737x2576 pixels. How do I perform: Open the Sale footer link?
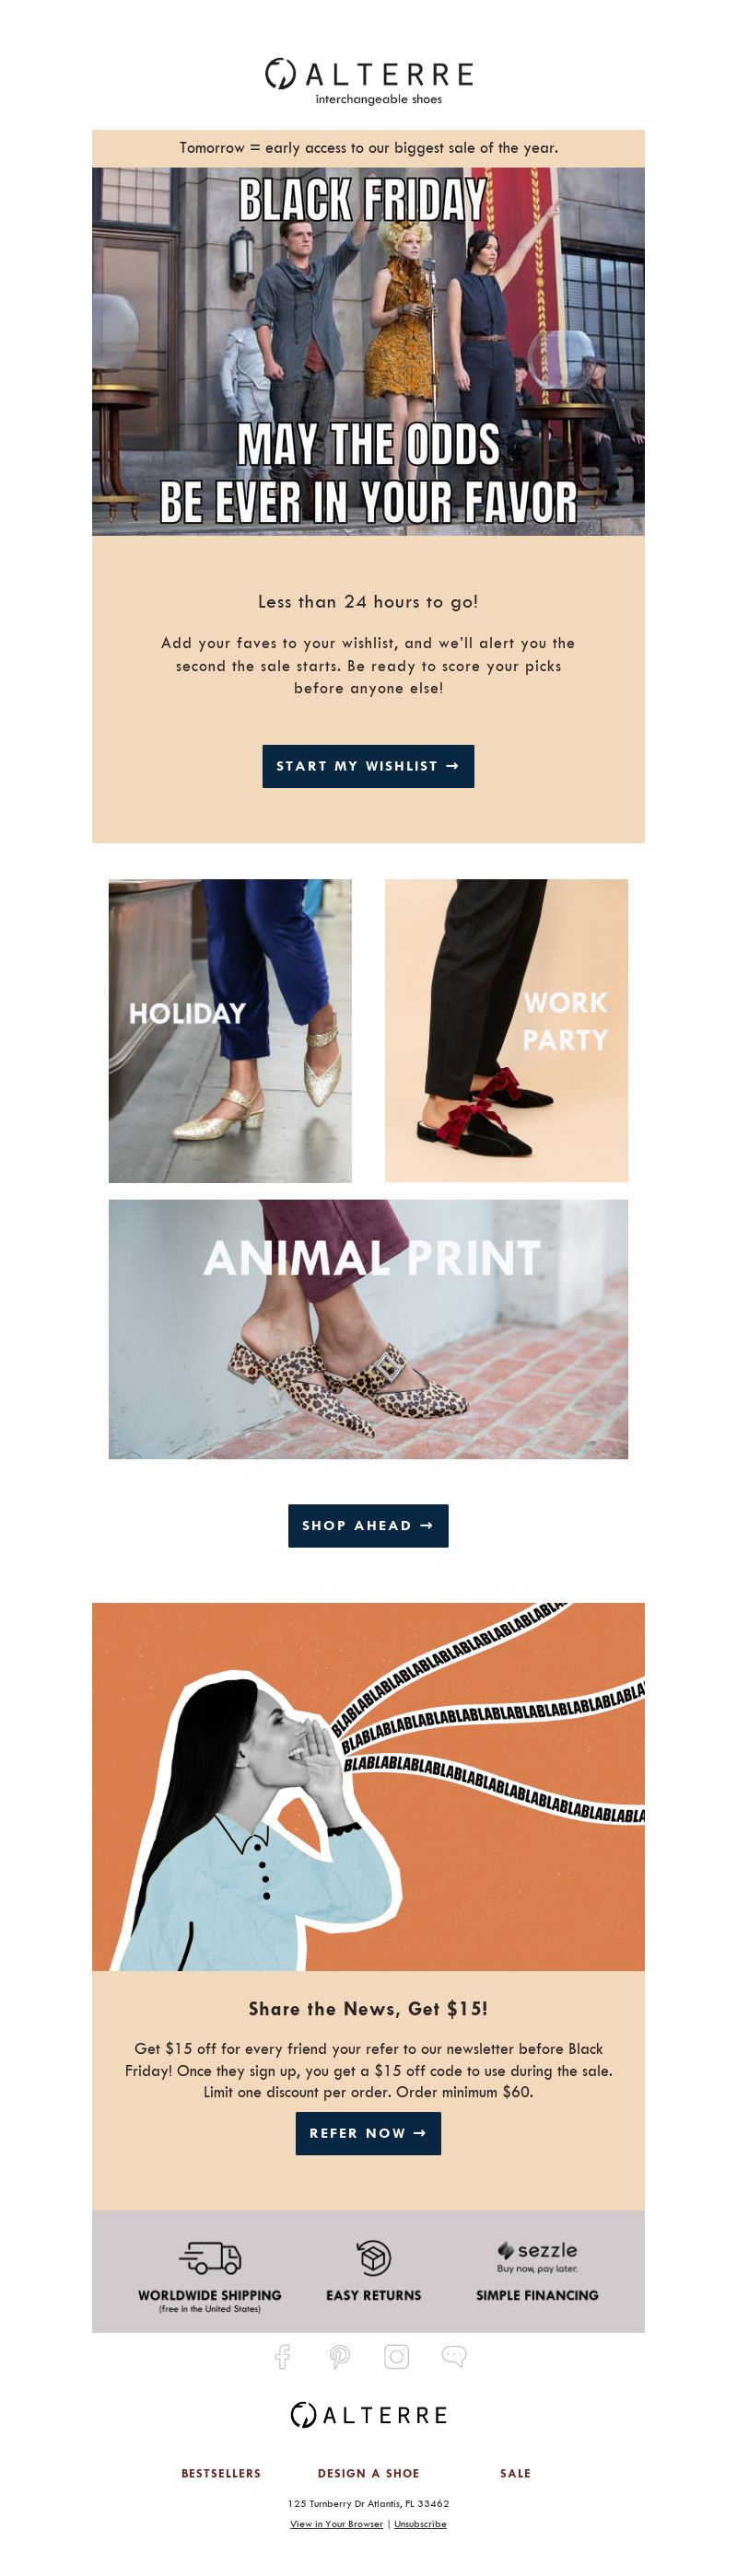click(x=516, y=2473)
